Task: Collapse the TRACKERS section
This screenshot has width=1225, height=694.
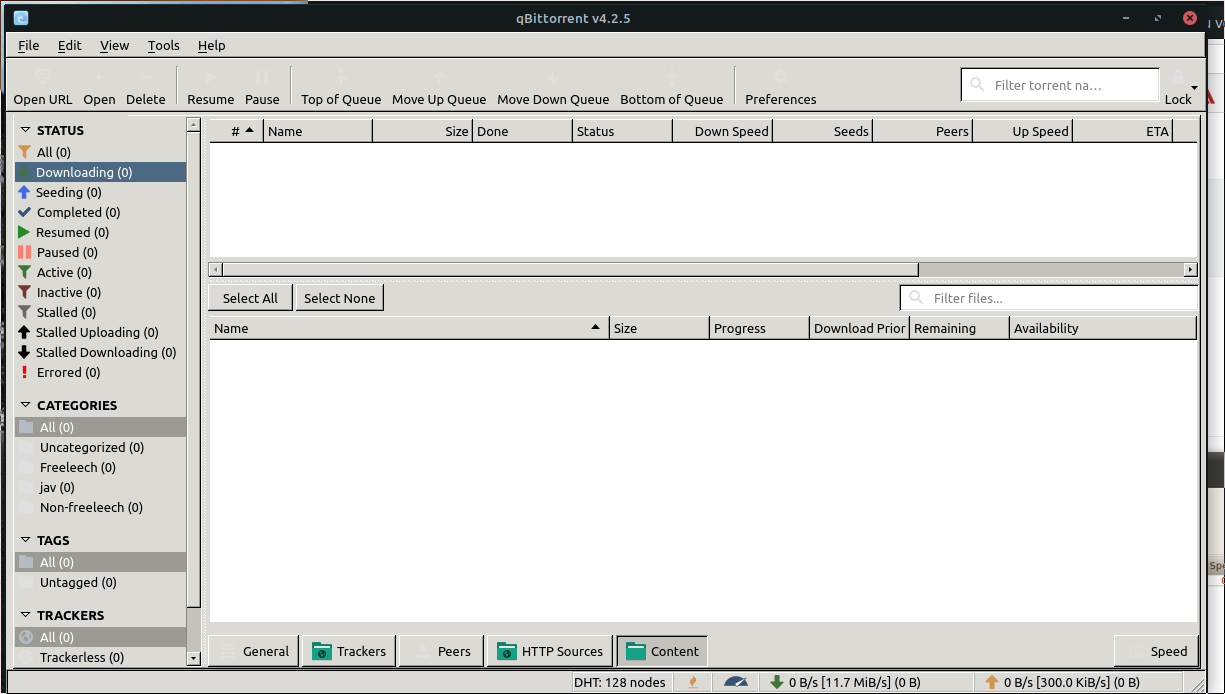Action: click(25, 615)
